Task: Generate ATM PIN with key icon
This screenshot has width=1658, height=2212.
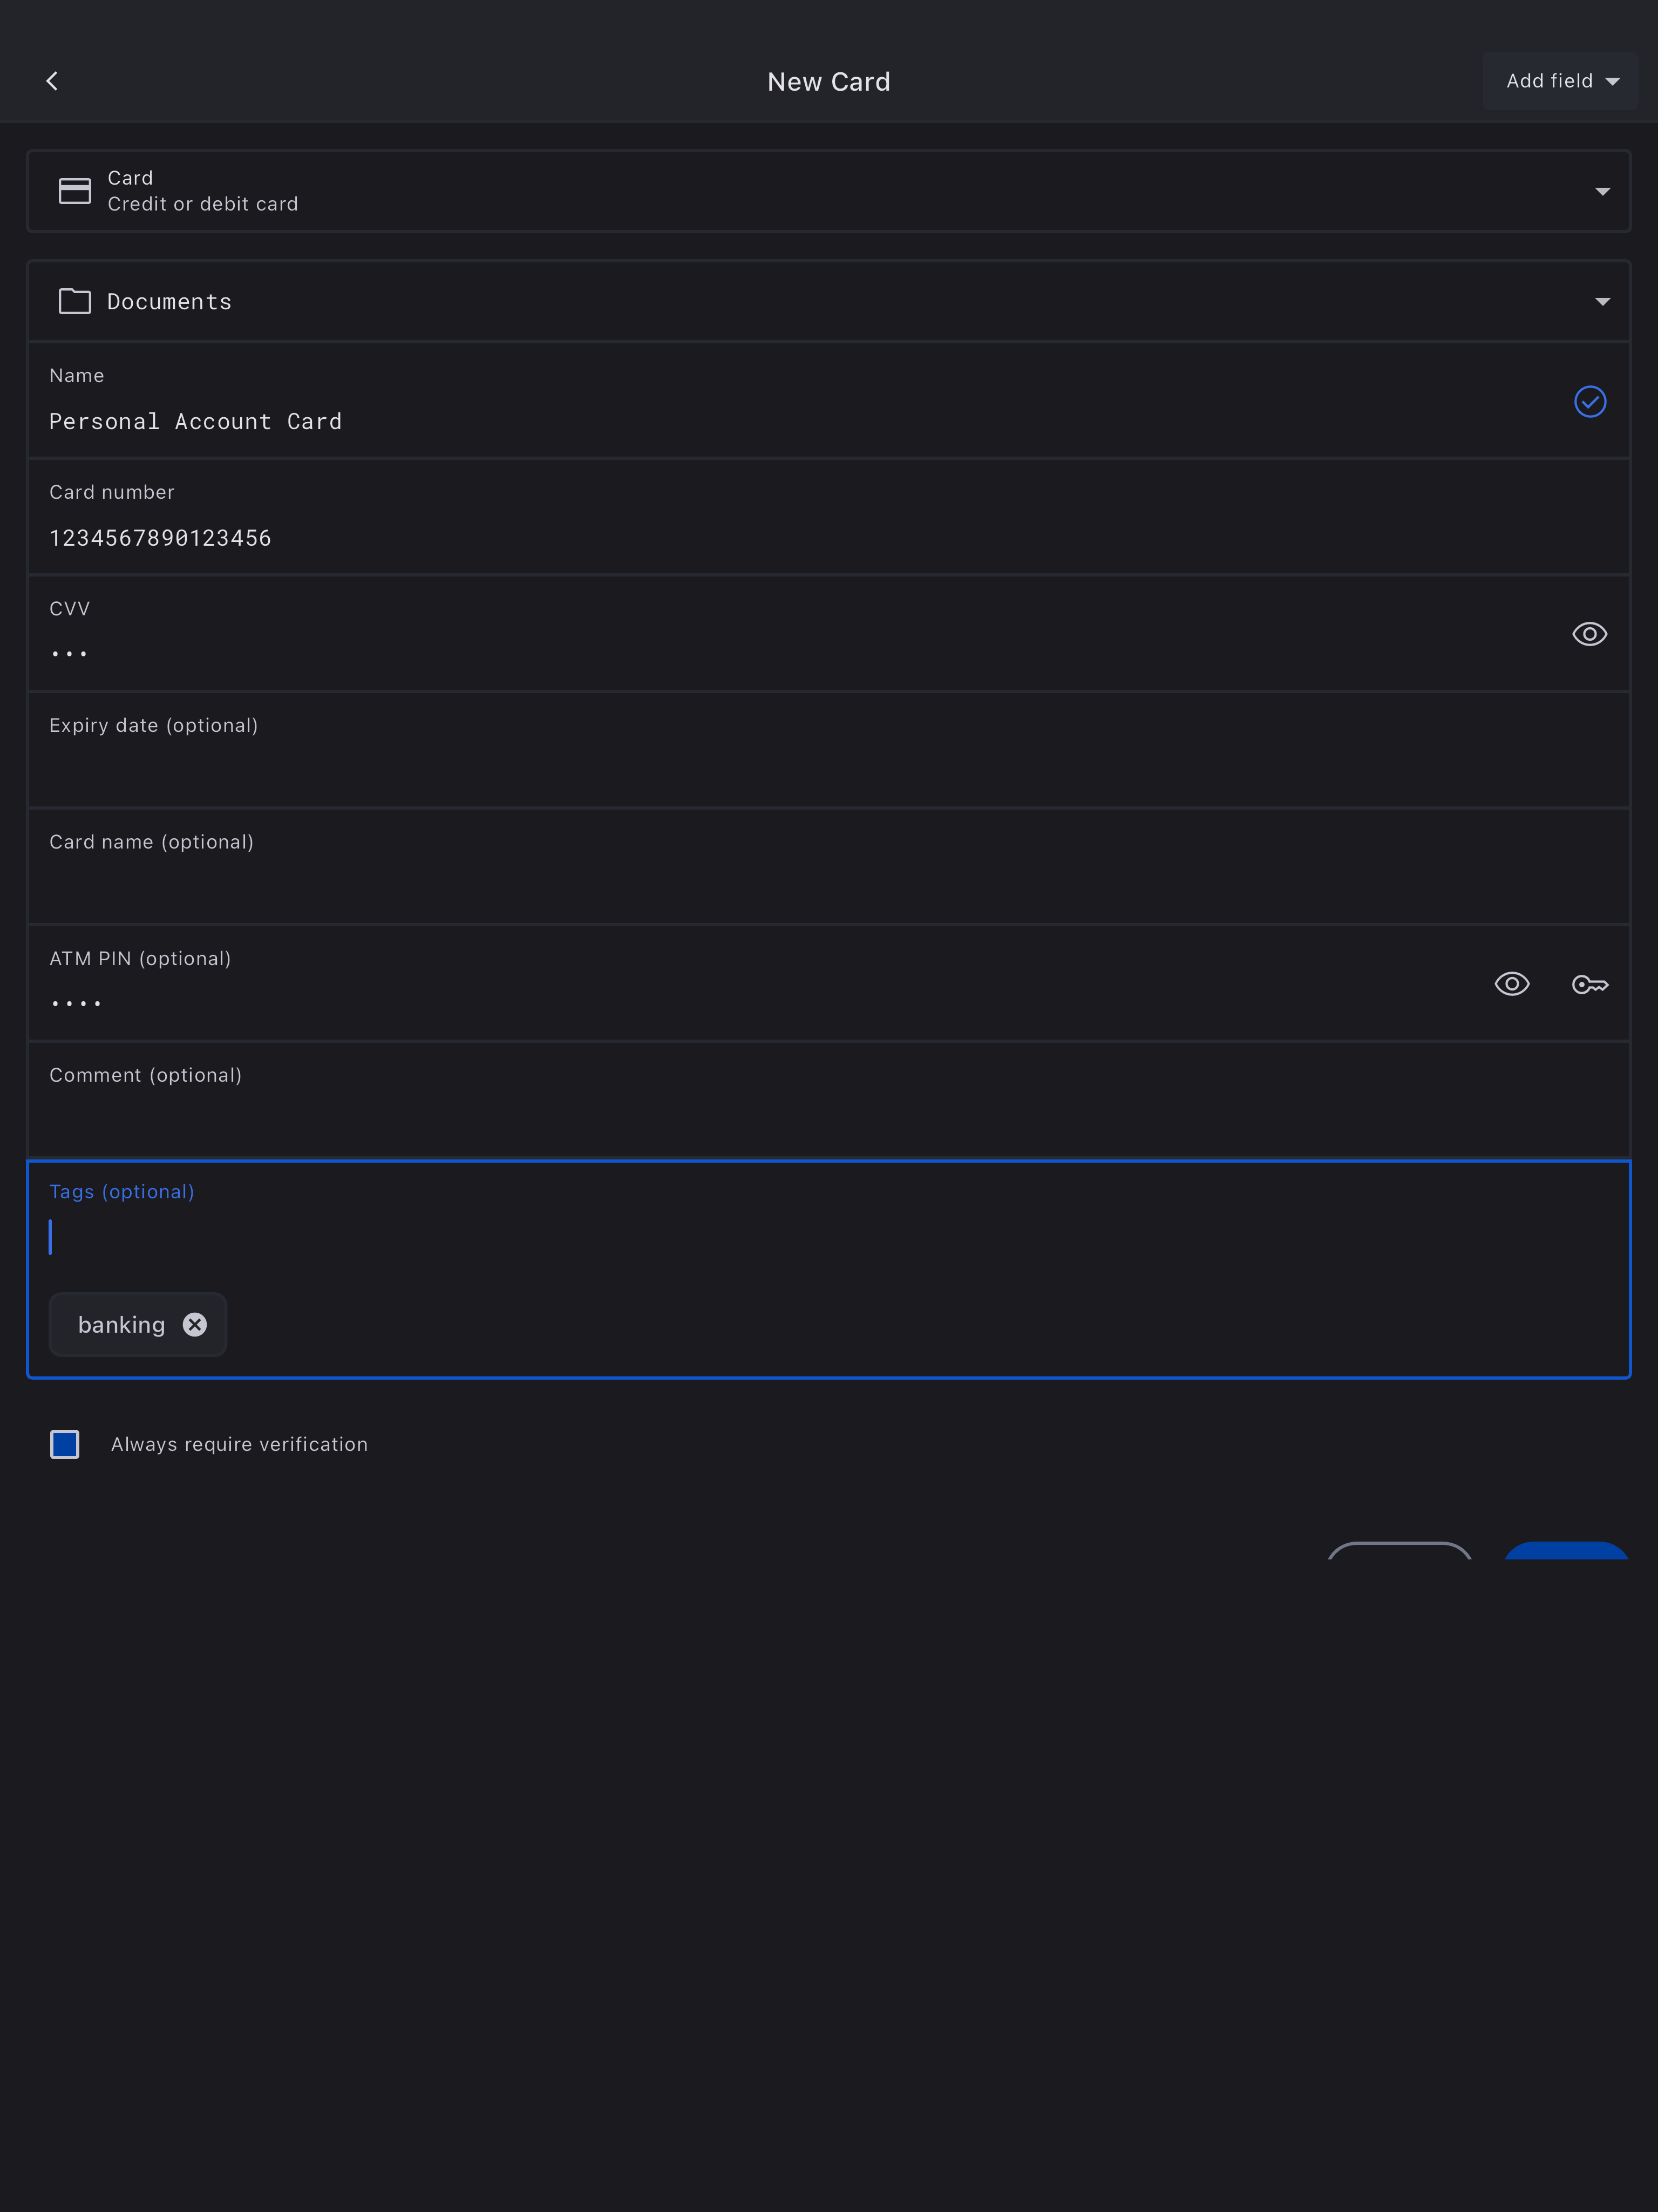Action: tap(1589, 985)
